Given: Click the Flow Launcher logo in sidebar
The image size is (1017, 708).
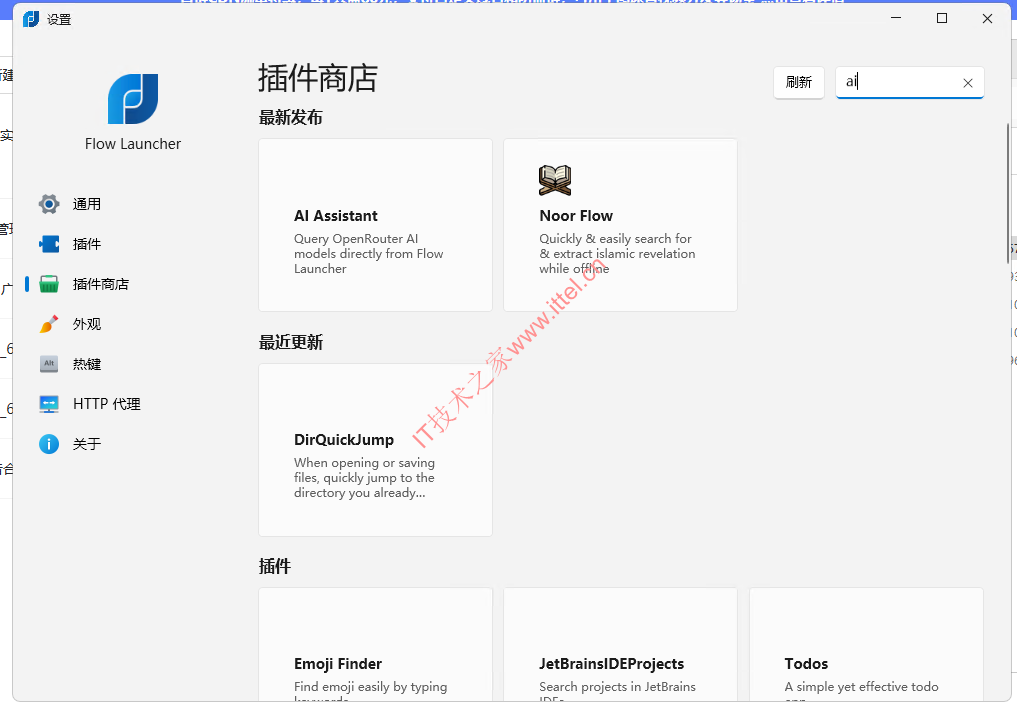Looking at the screenshot, I should coord(133,99).
